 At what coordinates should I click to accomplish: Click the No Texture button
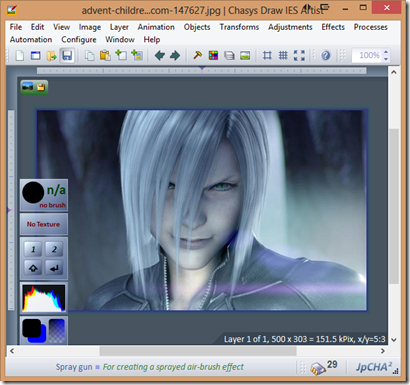click(x=44, y=224)
